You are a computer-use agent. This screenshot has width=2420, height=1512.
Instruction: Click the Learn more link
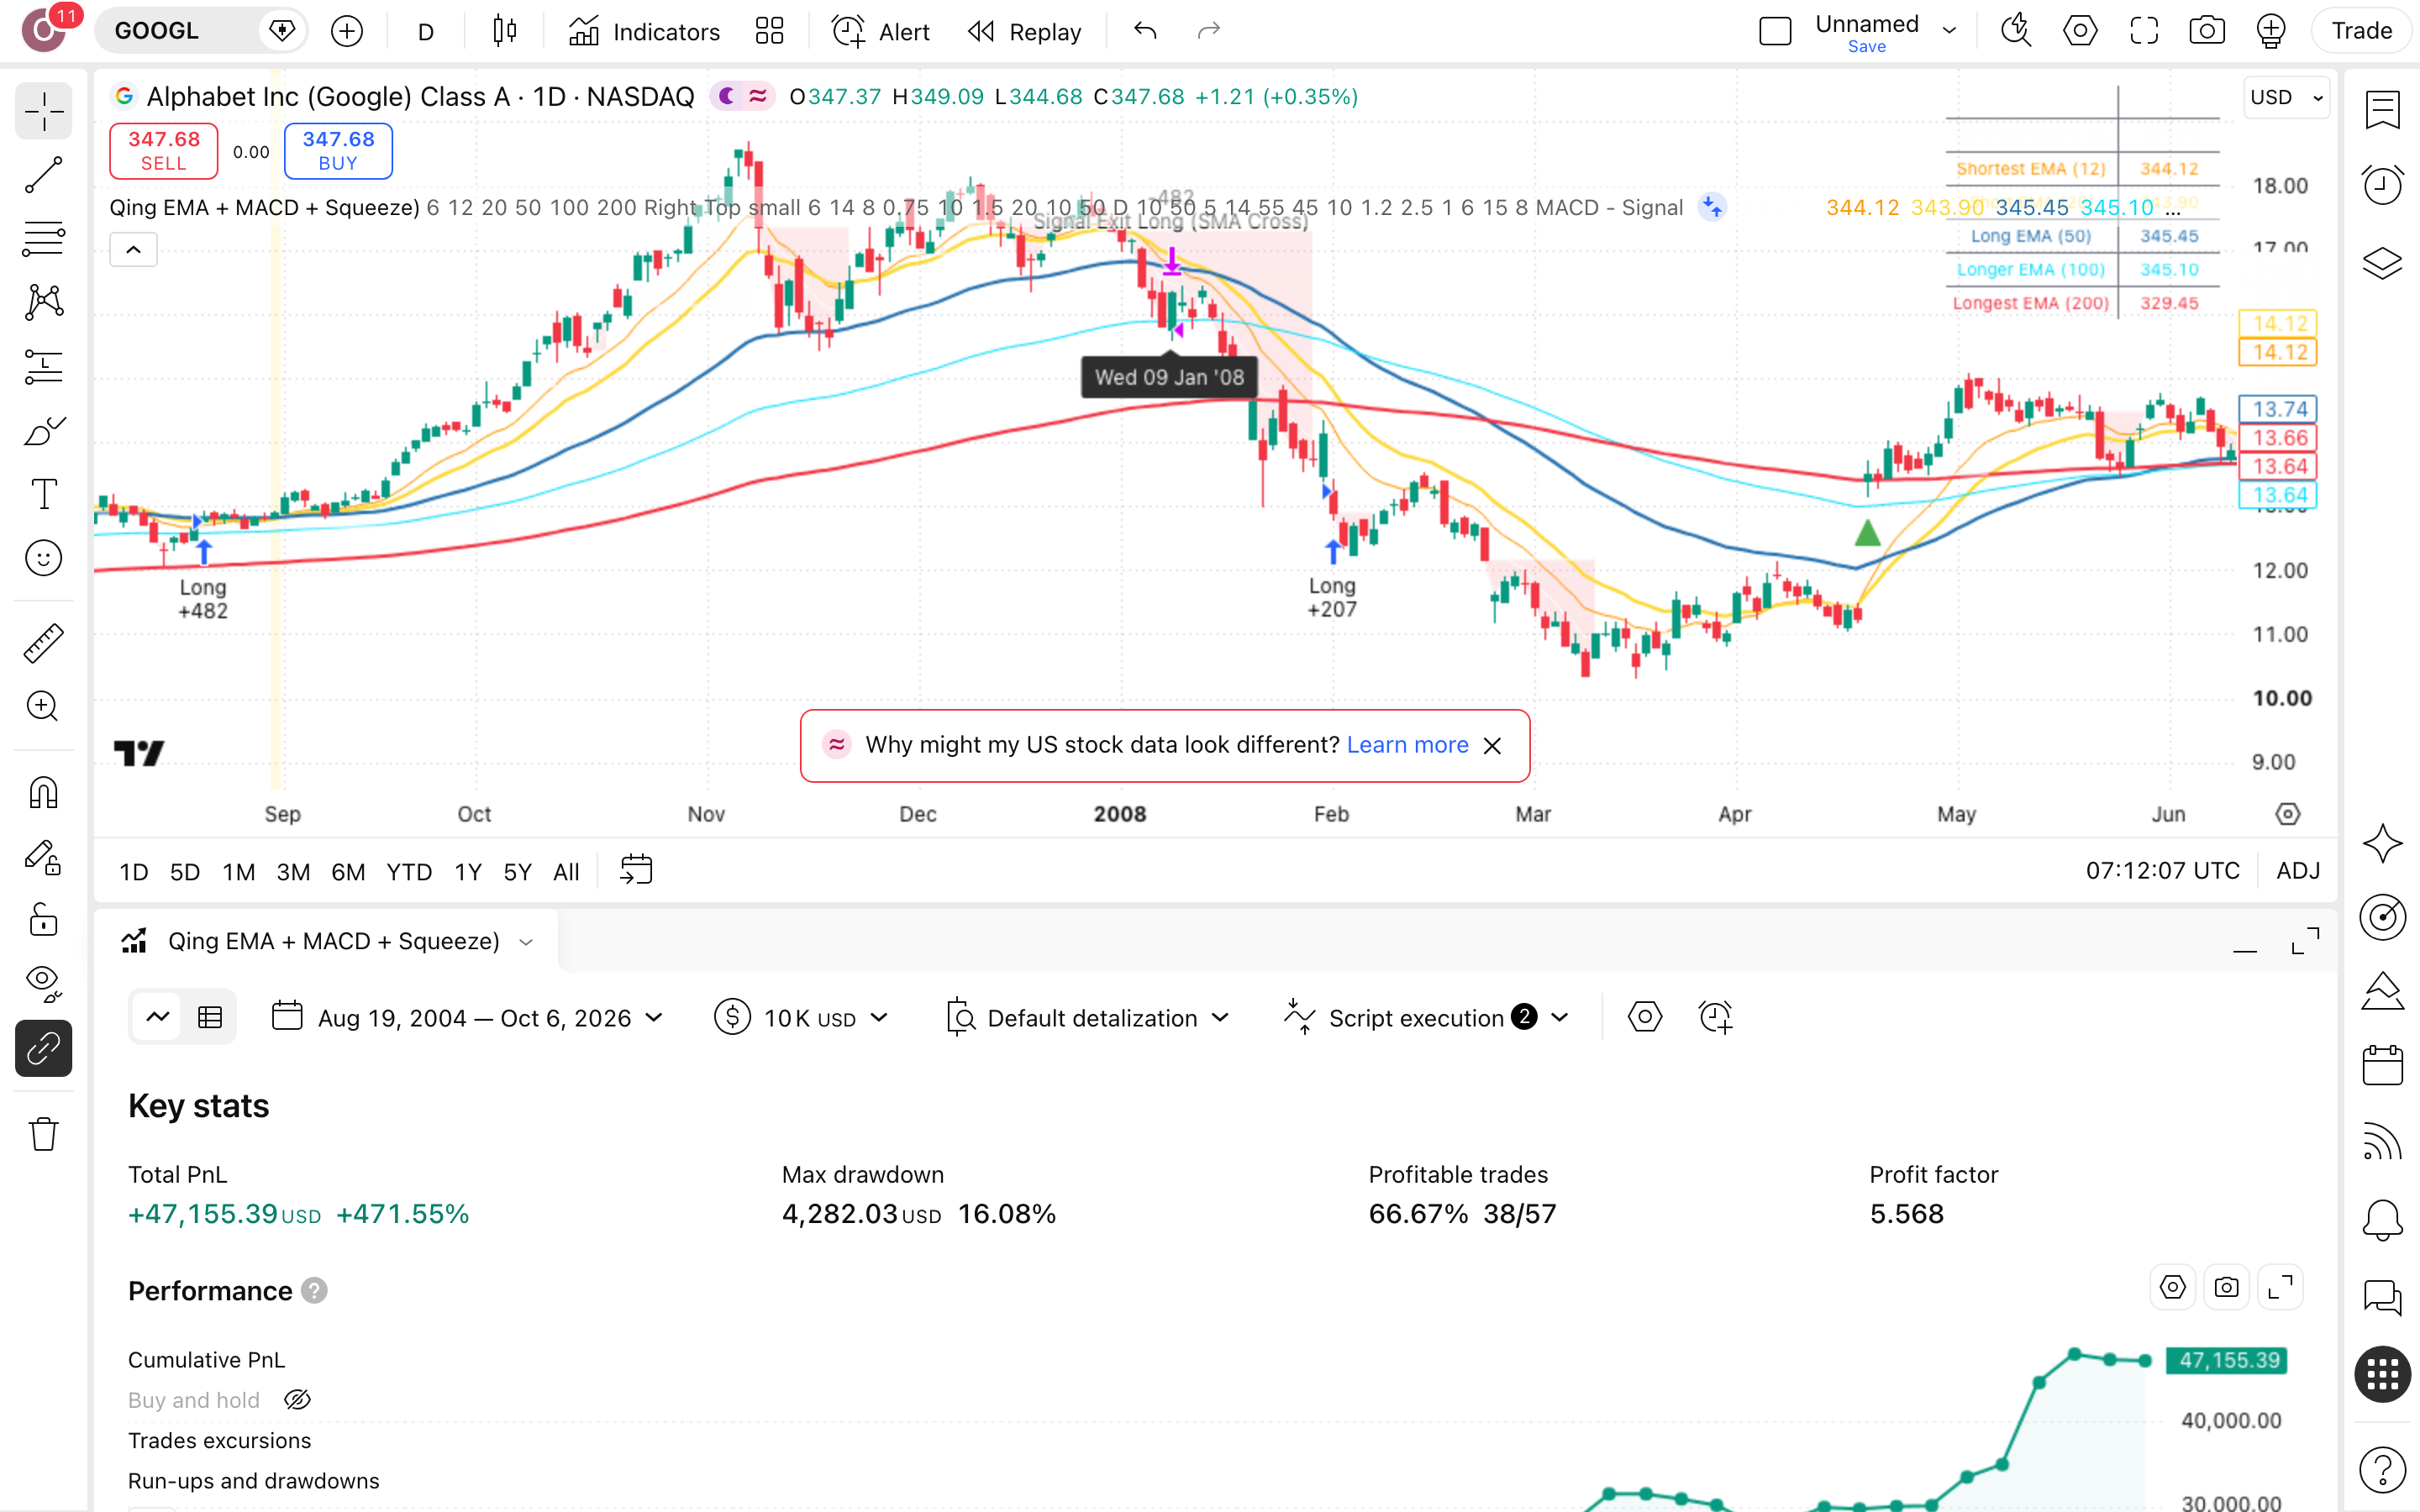[1407, 745]
